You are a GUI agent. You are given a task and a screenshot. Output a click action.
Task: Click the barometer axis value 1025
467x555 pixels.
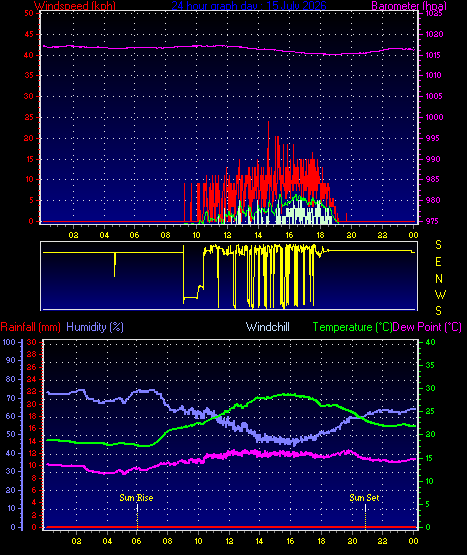pos(434,13)
